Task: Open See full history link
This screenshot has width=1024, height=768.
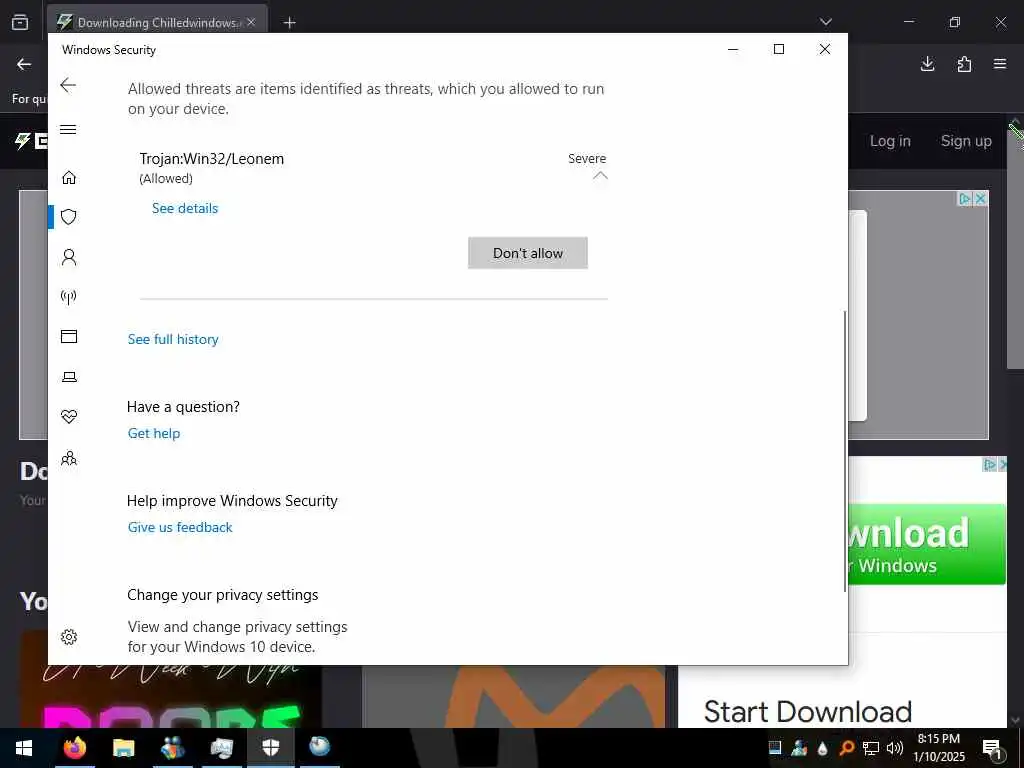Action: click(173, 339)
